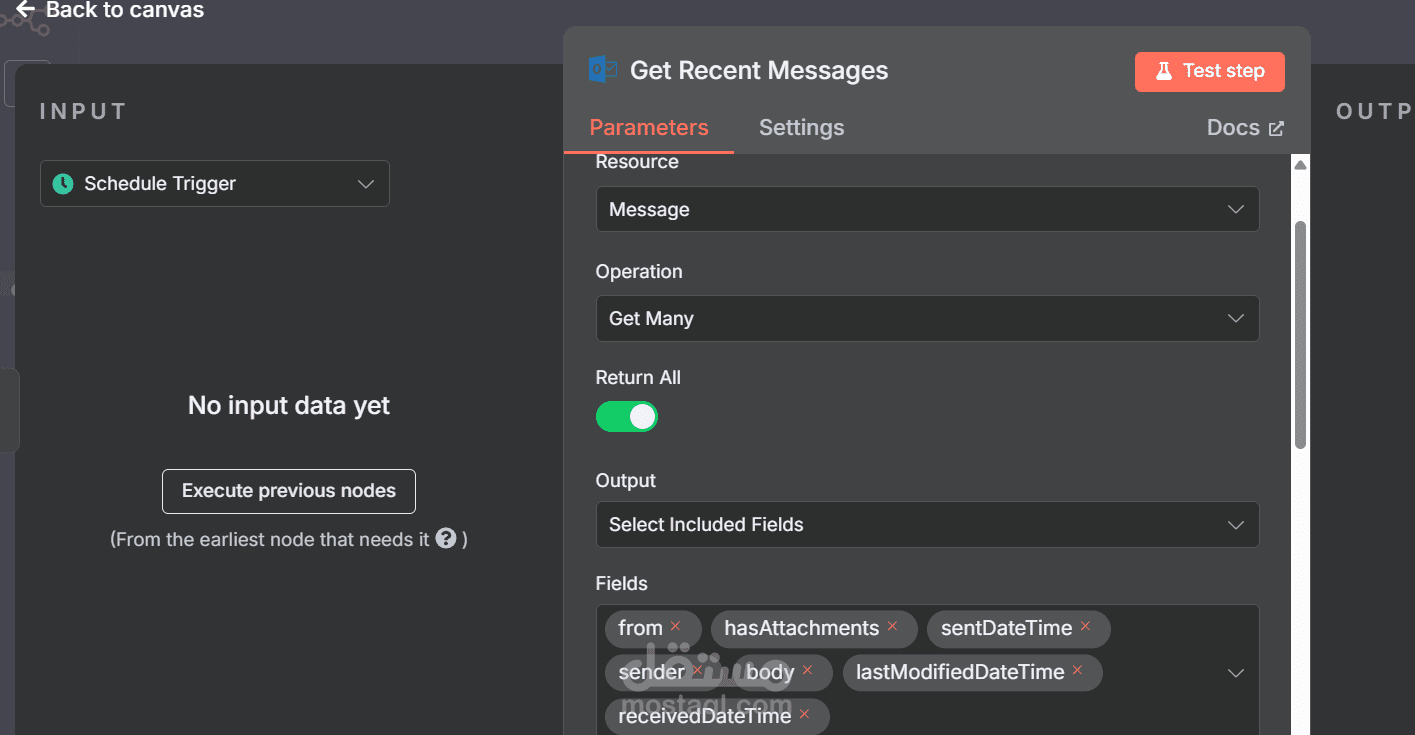Expand the Schedule Trigger input selector
Viewport: 1415px width, 735px height.
(215, 184)
